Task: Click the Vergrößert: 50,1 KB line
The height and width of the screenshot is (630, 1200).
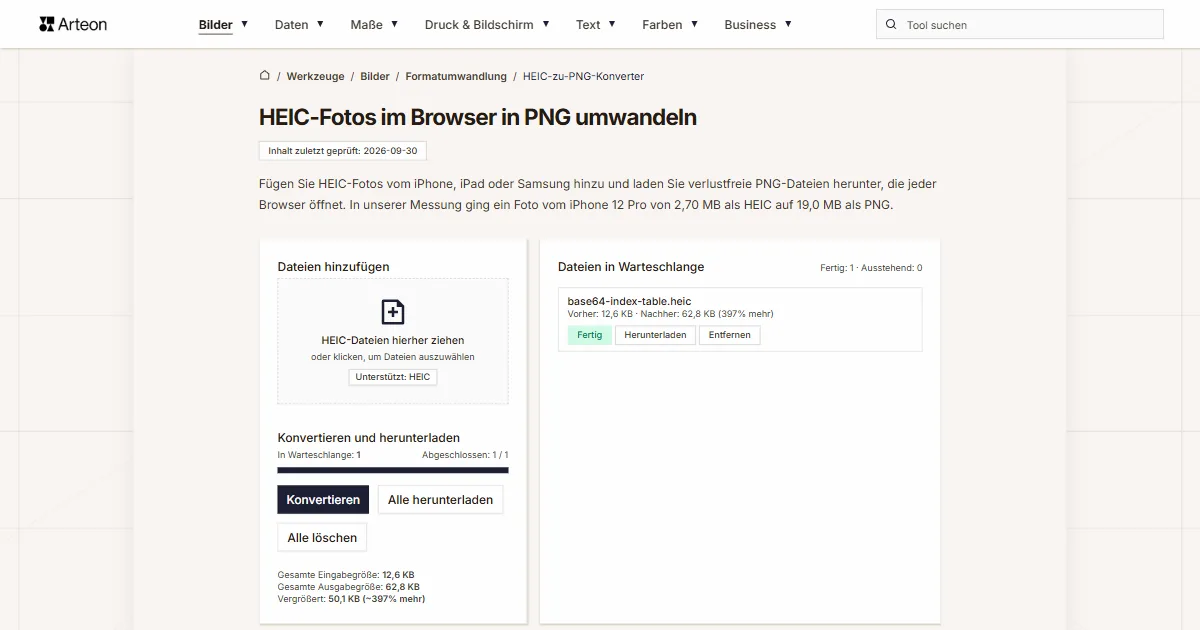Action: (351, 599)
